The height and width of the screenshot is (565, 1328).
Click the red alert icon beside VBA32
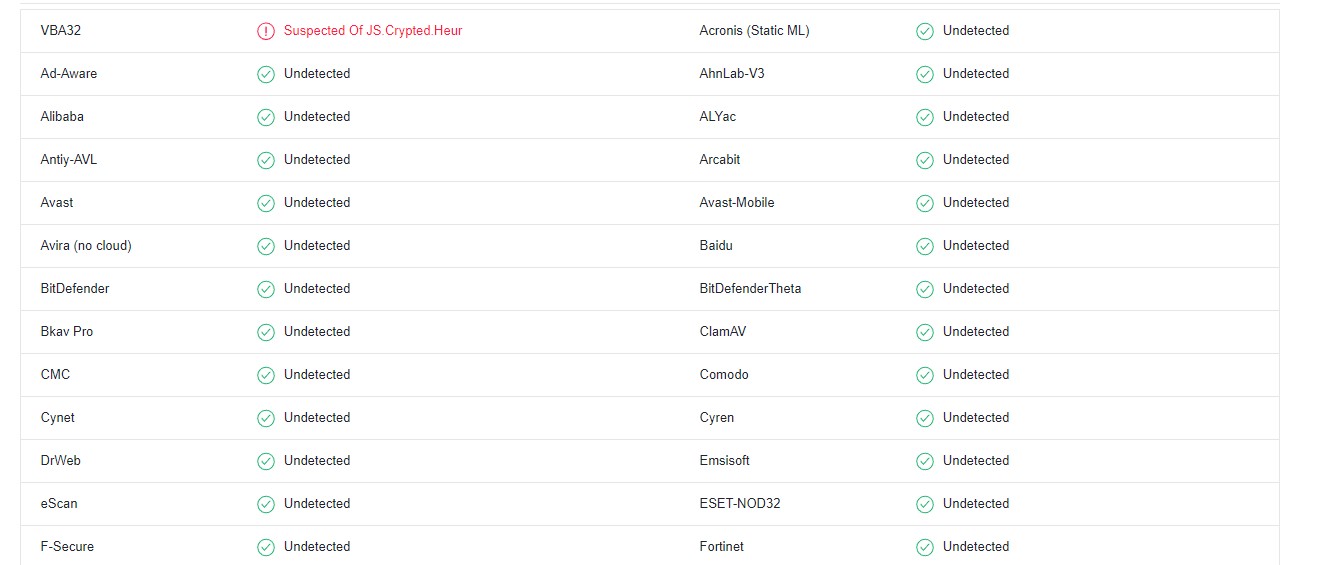tap(266, 31)
